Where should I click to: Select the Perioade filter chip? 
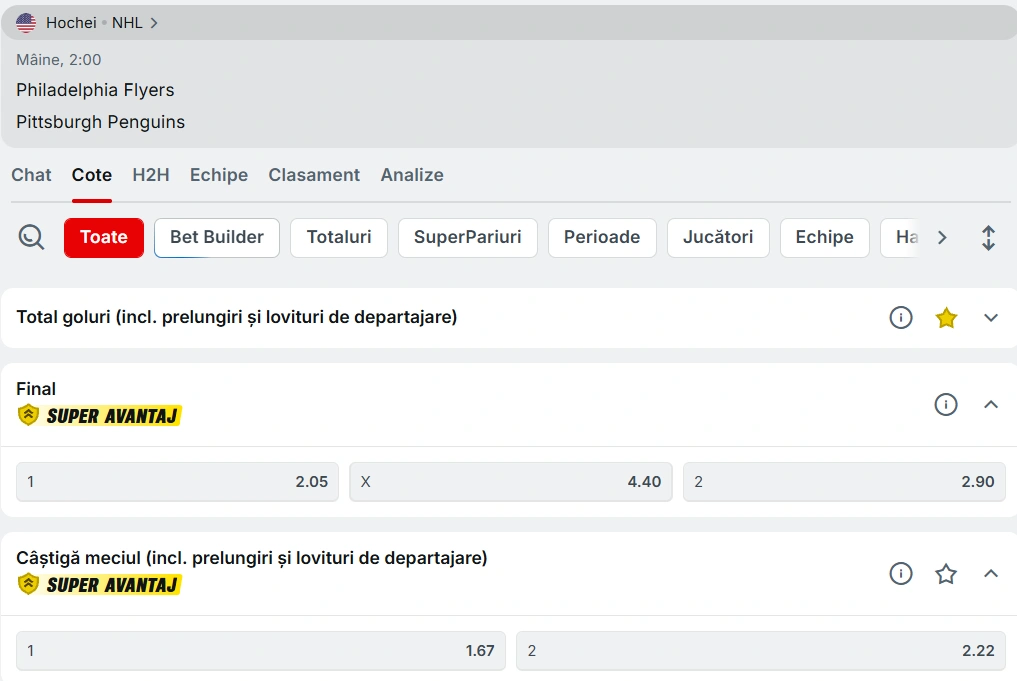[x=602, y=238]
